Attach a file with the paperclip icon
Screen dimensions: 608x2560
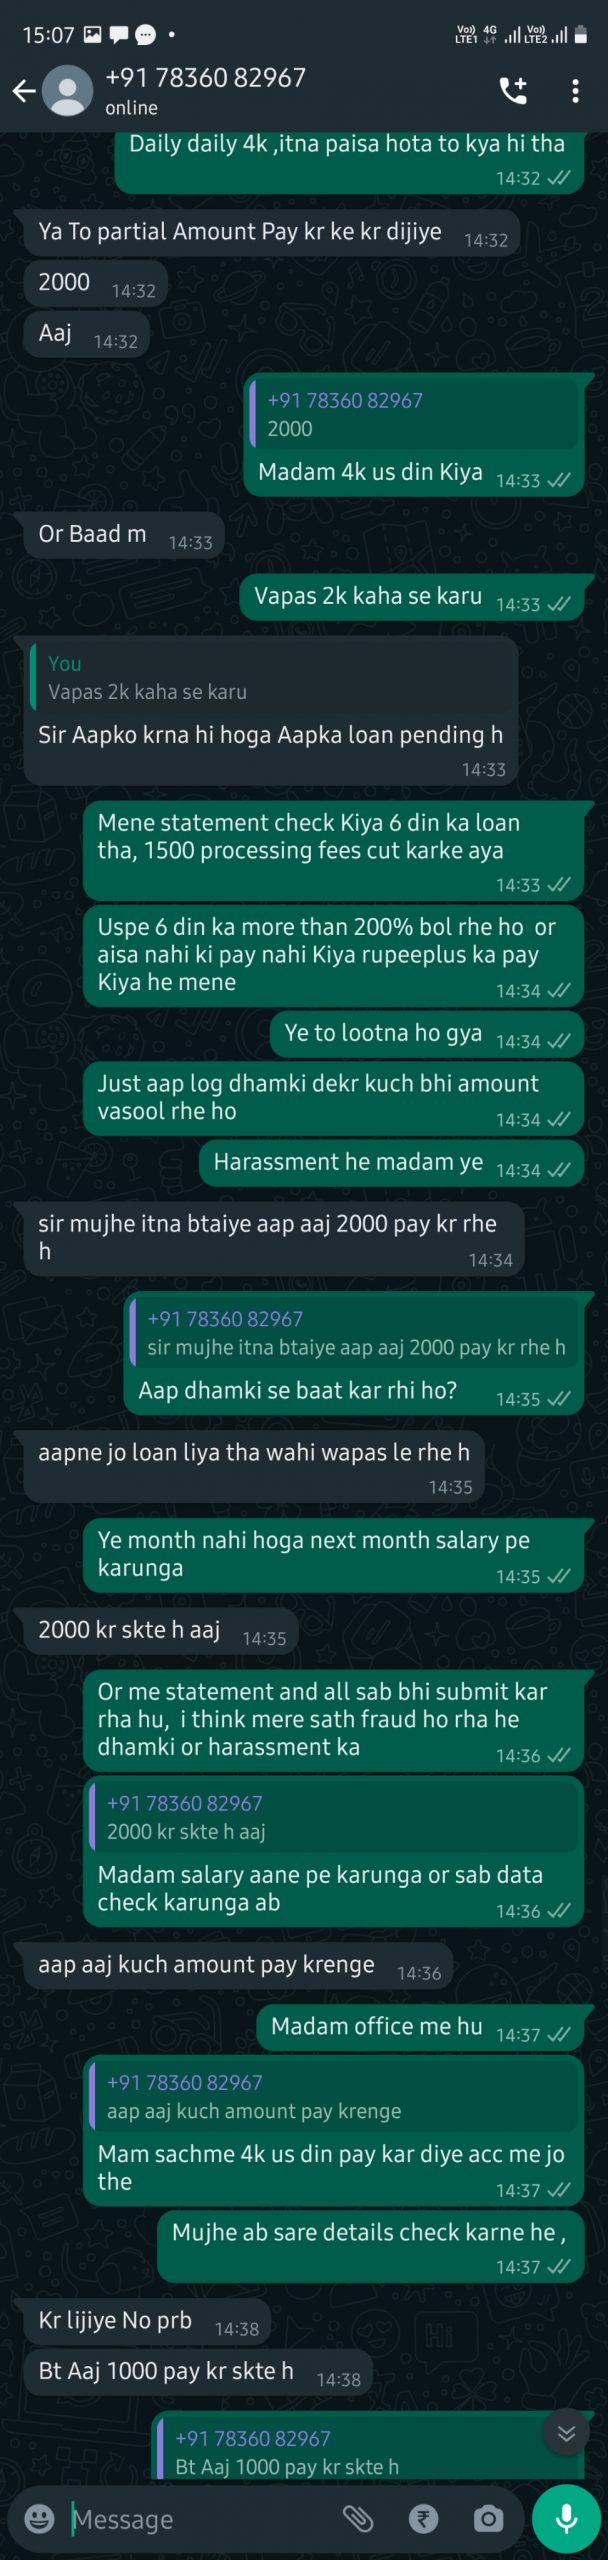(358, 2517)
